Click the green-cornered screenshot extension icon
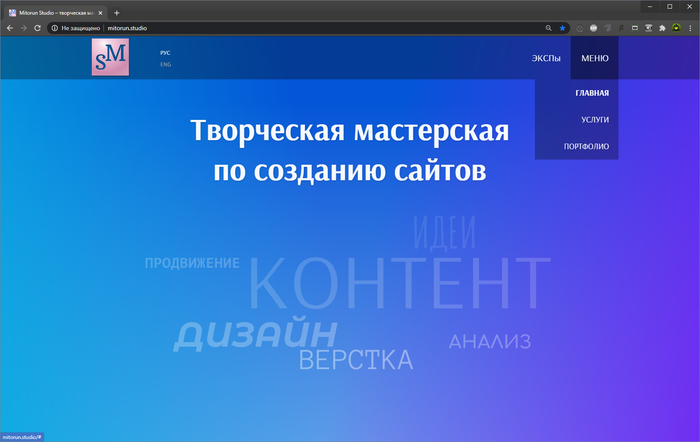Viewport: 700px width, 442px height. (635, 28)
